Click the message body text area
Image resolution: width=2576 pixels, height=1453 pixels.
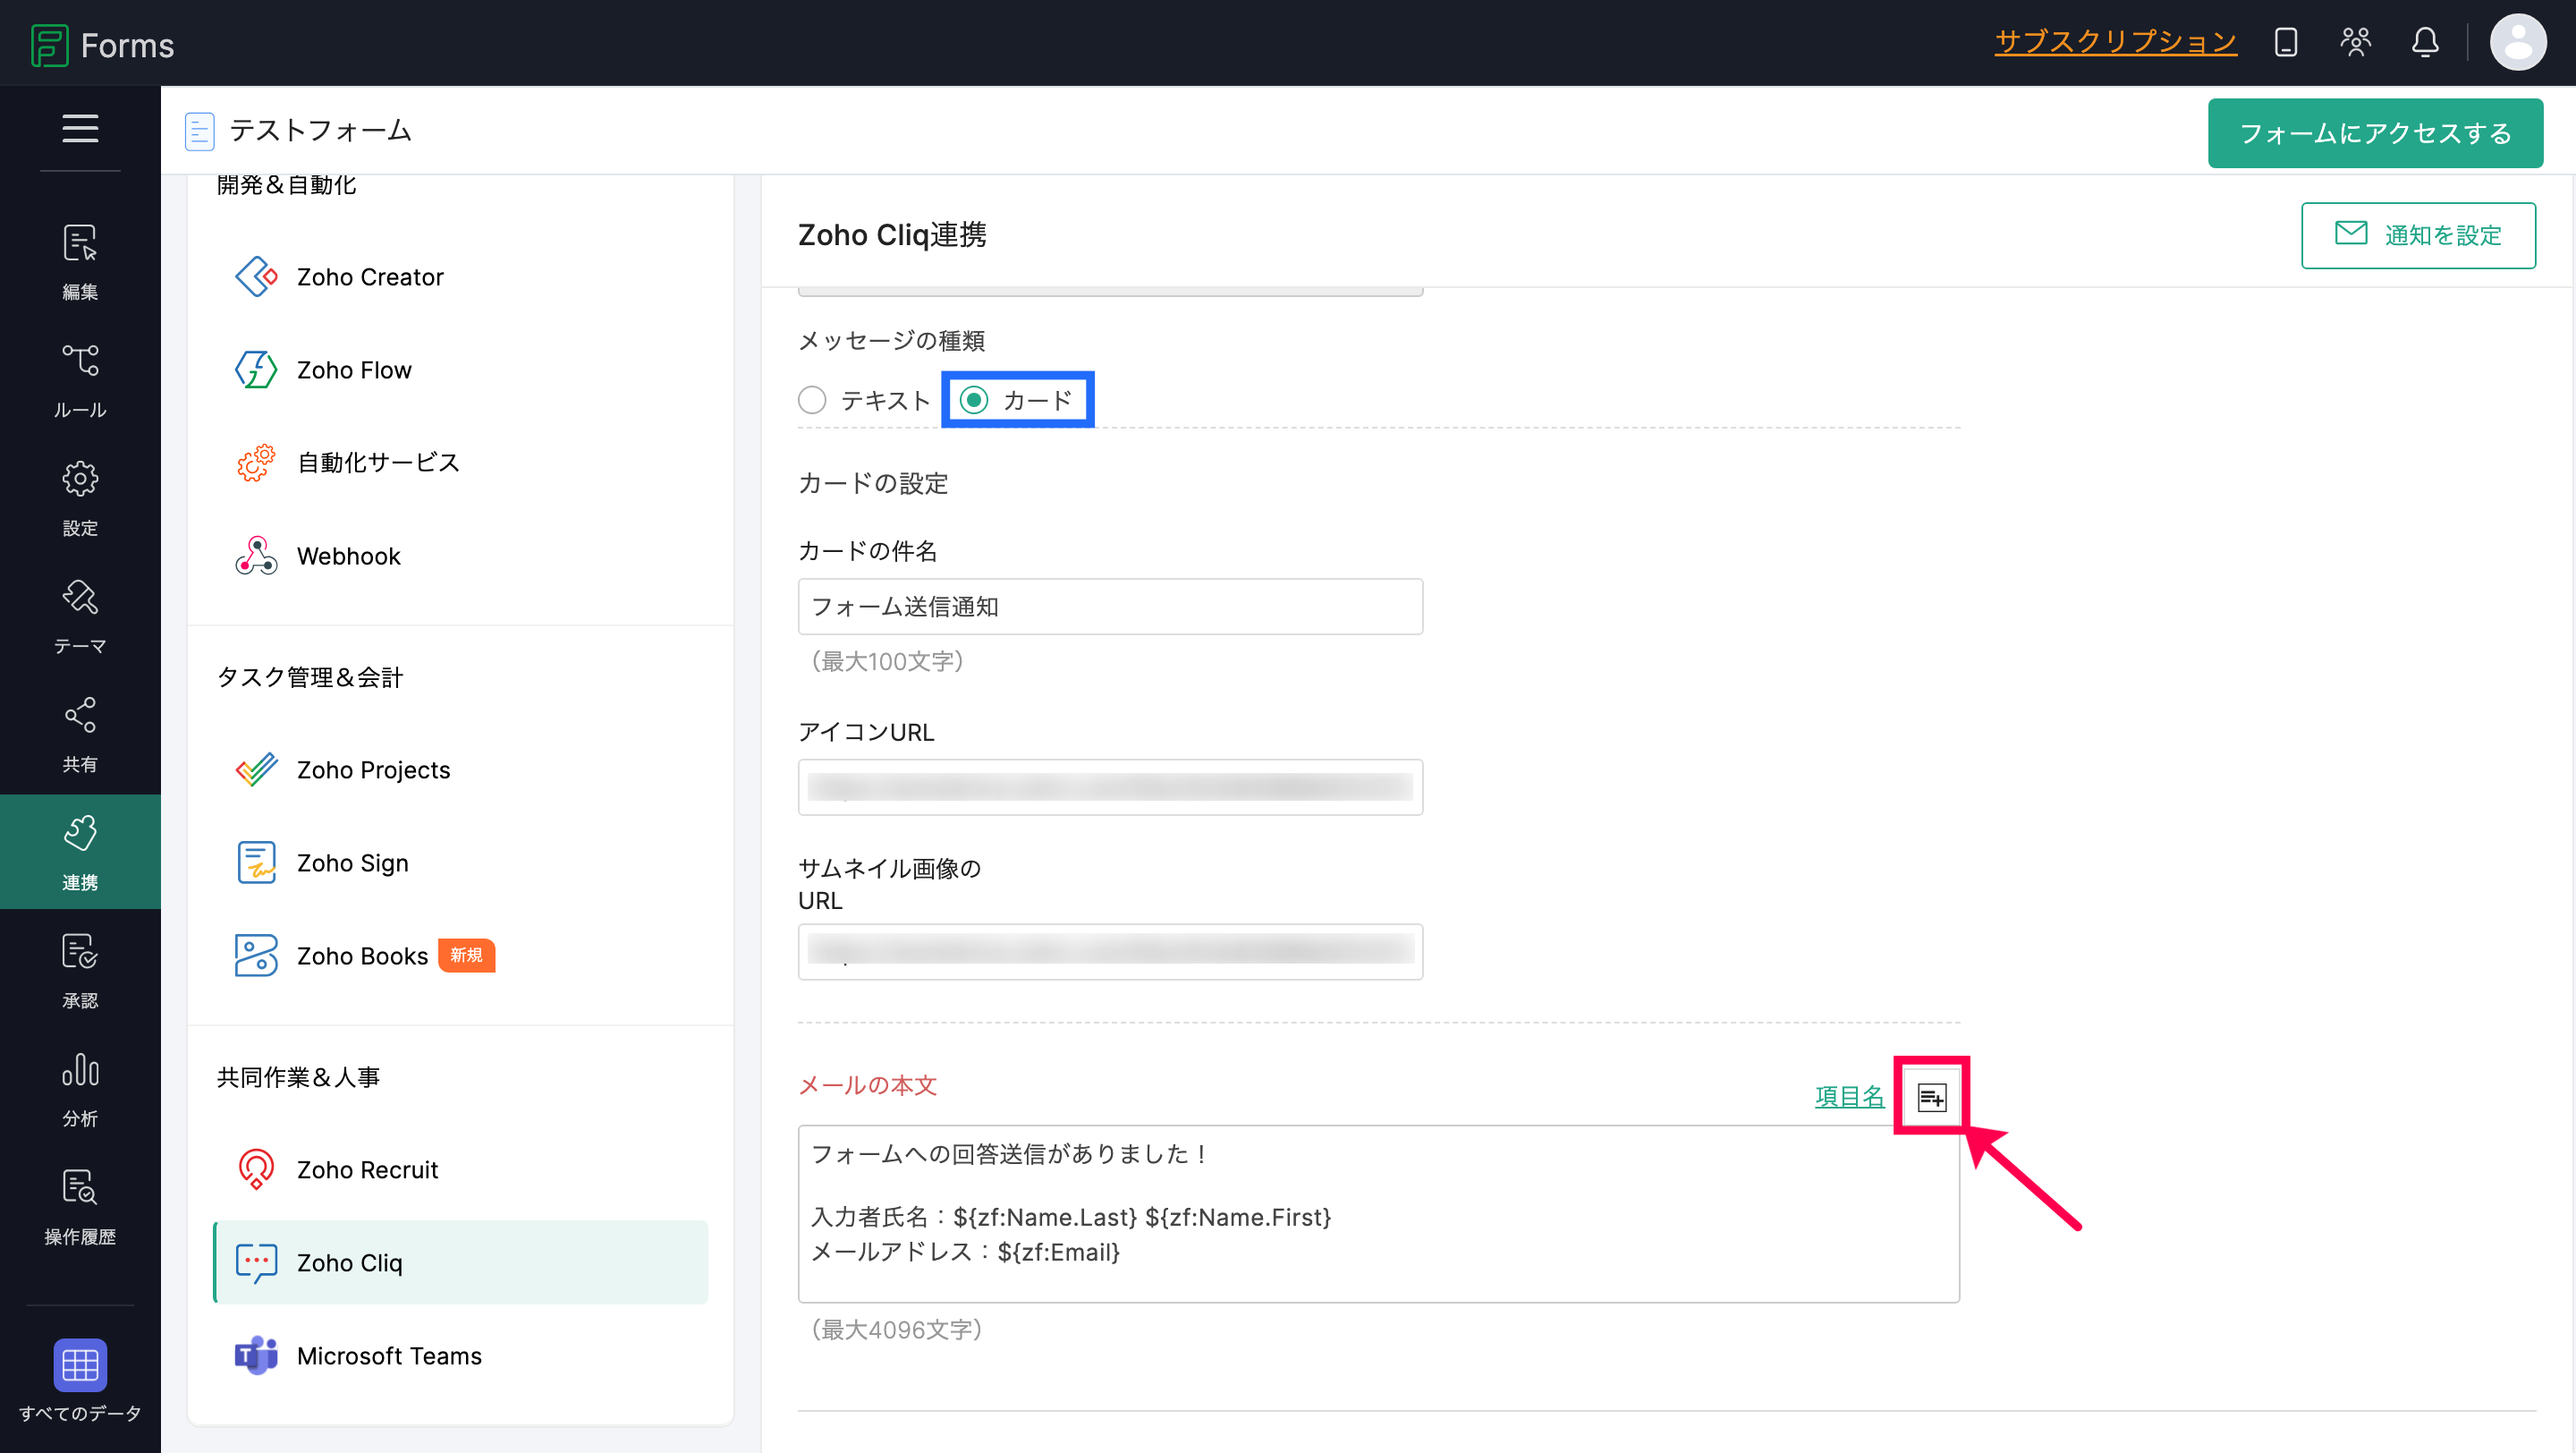pyautogui.click(x=1378, y=1214)
